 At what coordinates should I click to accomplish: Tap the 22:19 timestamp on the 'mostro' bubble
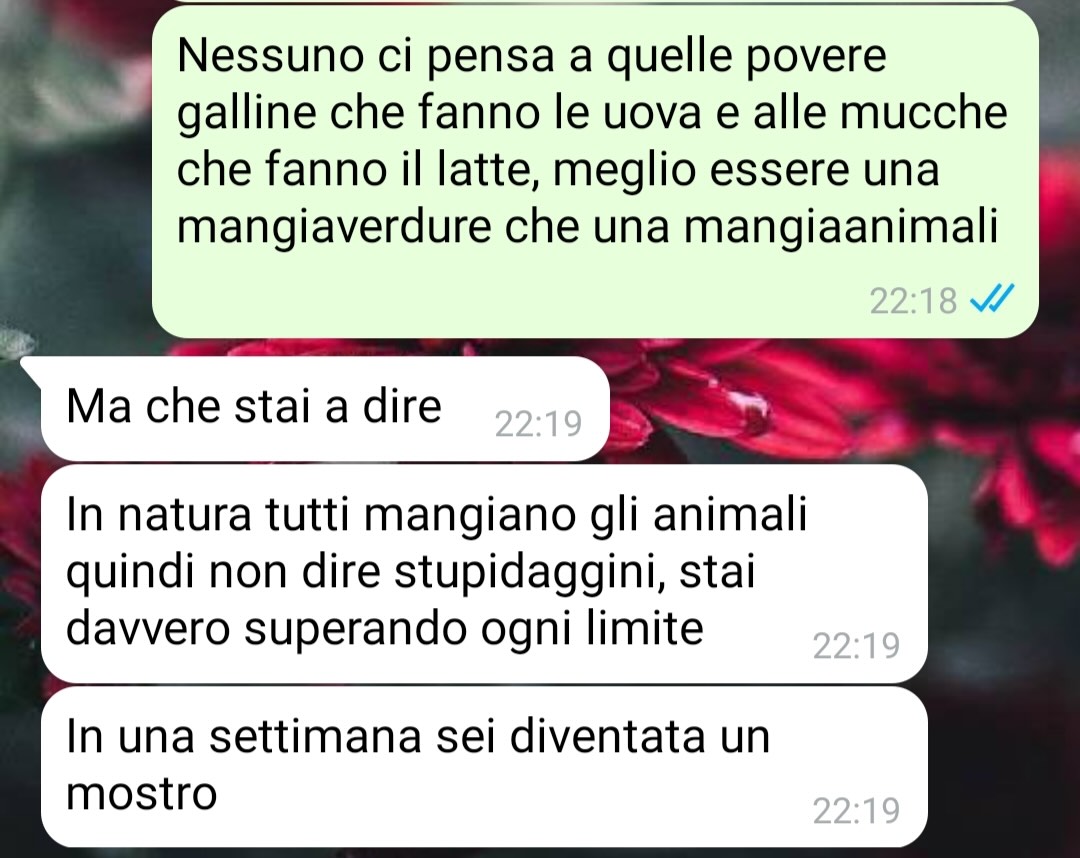tap(856, 810)
